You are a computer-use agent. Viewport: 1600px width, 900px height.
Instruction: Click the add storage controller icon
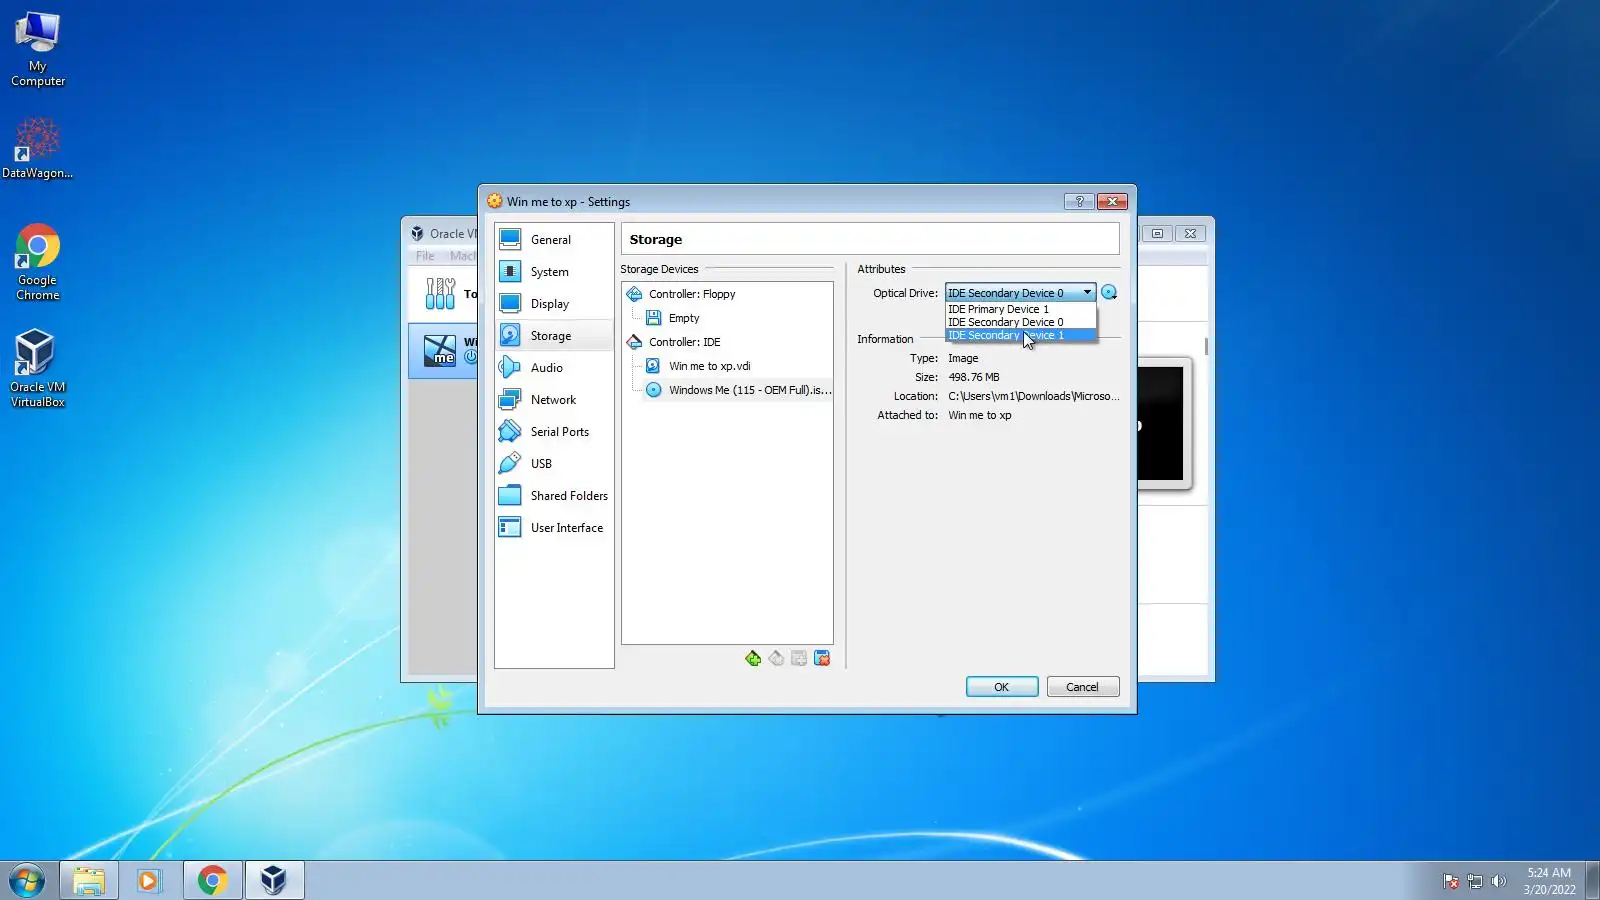[753, 658]
